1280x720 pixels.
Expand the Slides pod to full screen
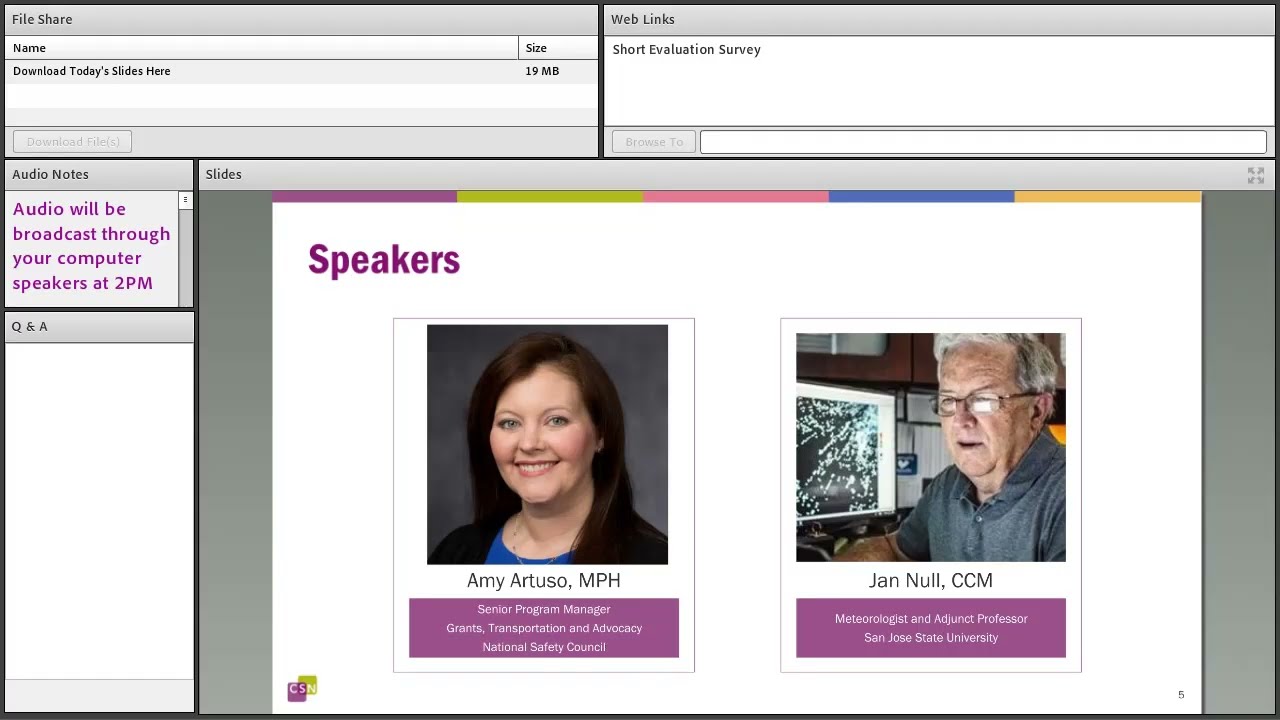pos(1256,175)
